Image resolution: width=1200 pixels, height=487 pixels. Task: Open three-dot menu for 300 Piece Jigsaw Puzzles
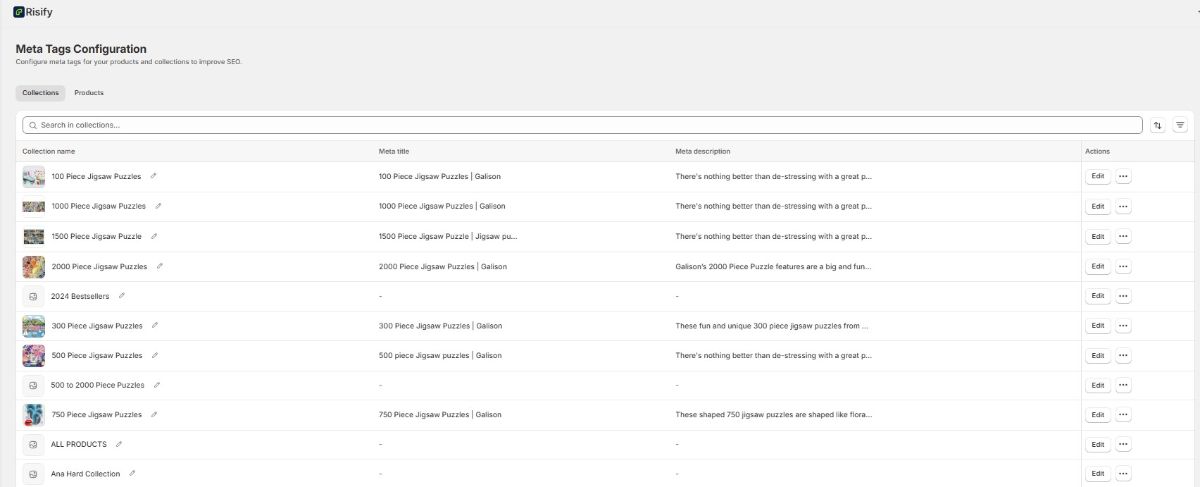click(x=1123, y=326)
